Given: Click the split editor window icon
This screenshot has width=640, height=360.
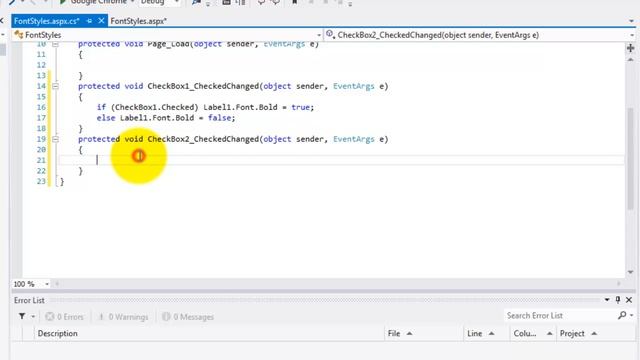Looking at the screenshot, I should [x=630, y=48].
